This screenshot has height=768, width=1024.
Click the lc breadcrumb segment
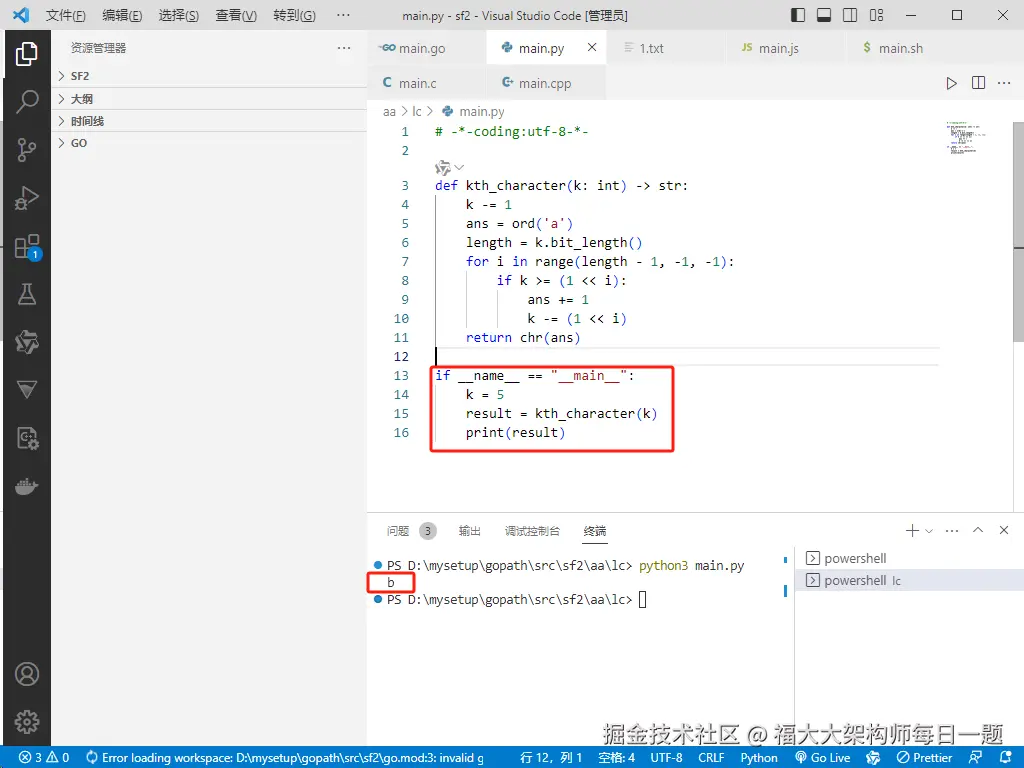tap(417, 112)
